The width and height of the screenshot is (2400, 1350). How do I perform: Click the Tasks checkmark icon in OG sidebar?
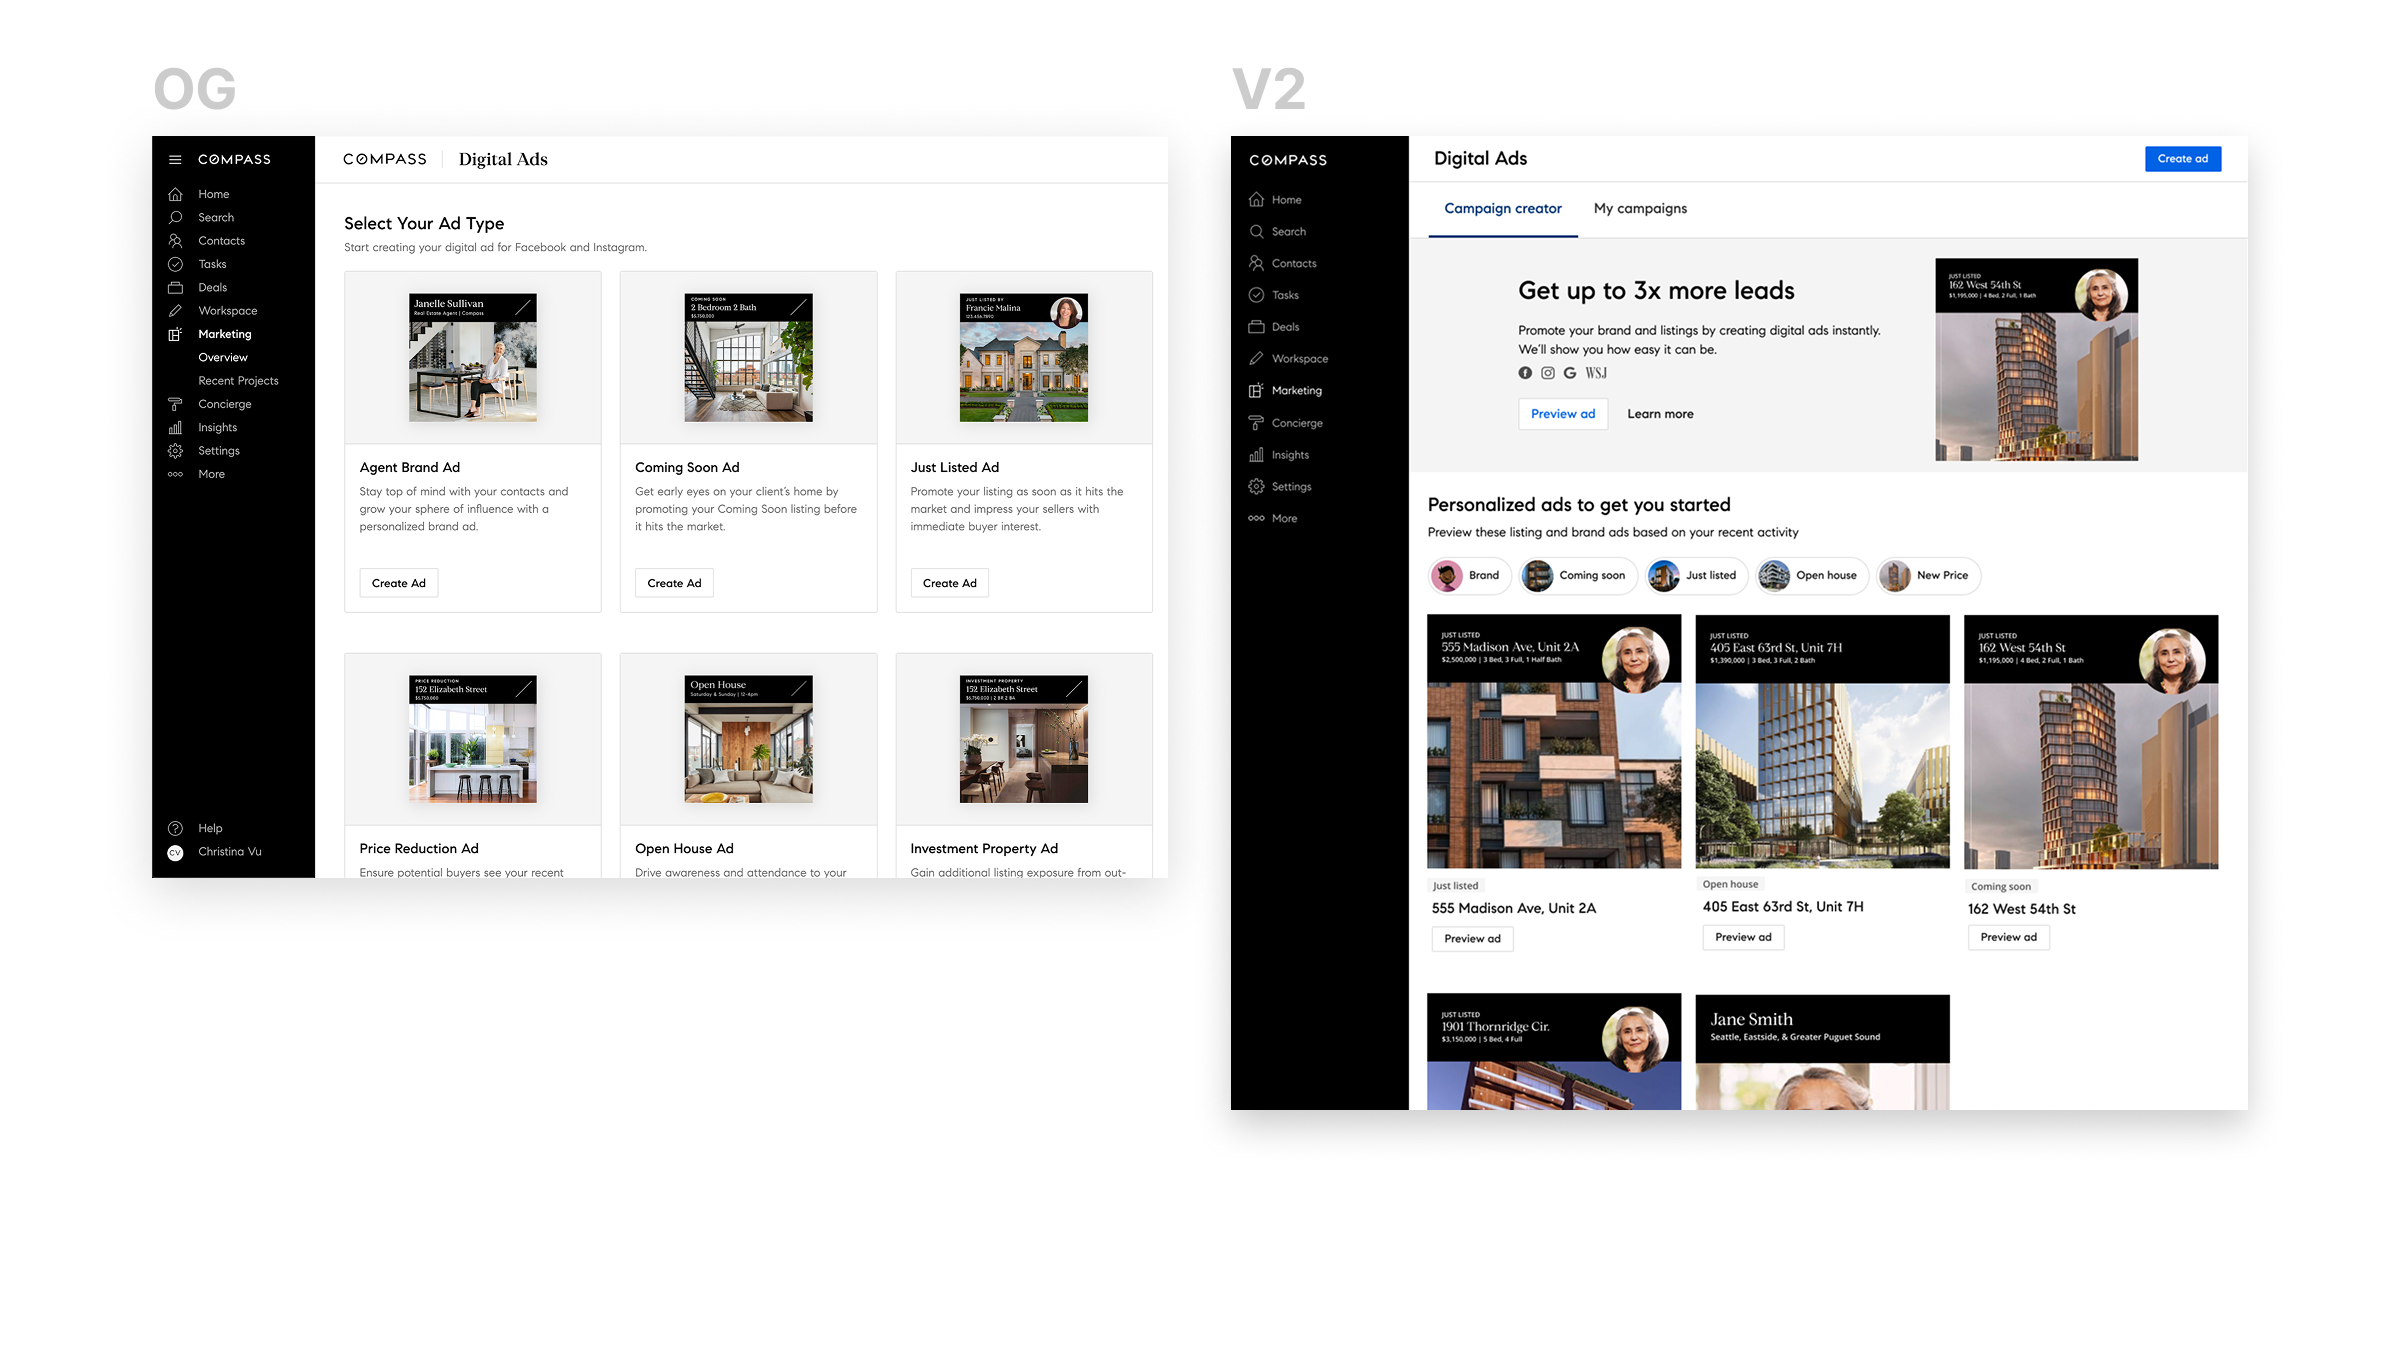click(175, 264)
